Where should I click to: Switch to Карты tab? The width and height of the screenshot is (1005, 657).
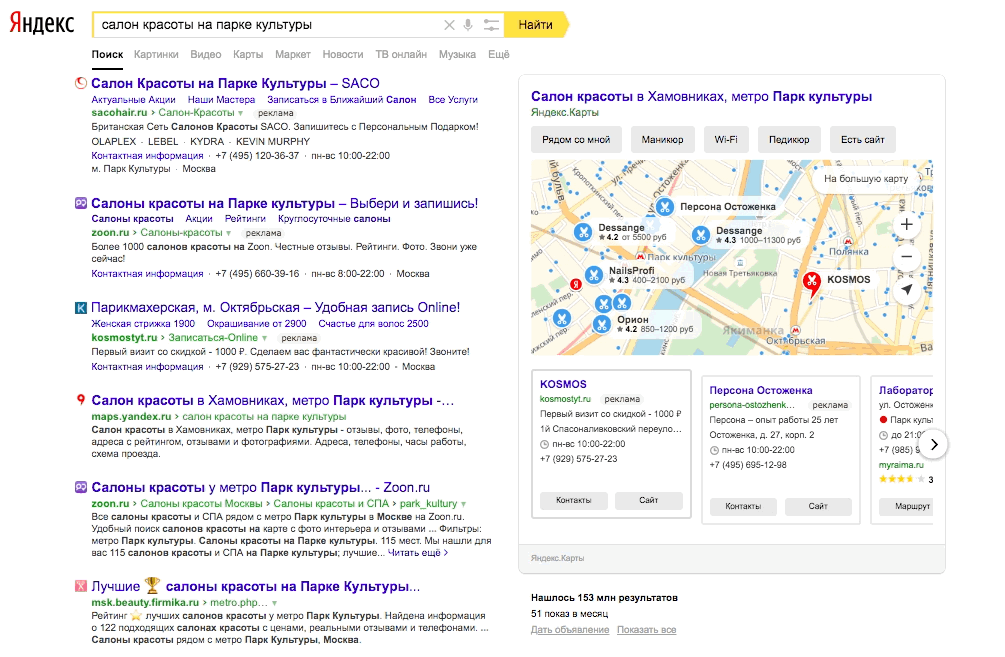(248, 54)
